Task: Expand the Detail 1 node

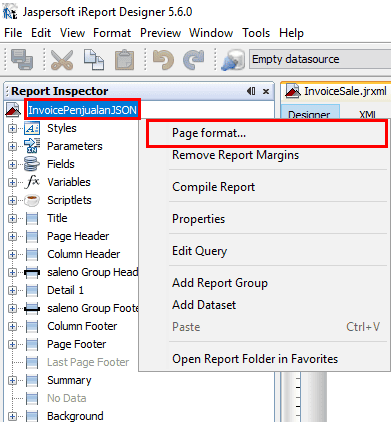Action: [x=12, y=290]
